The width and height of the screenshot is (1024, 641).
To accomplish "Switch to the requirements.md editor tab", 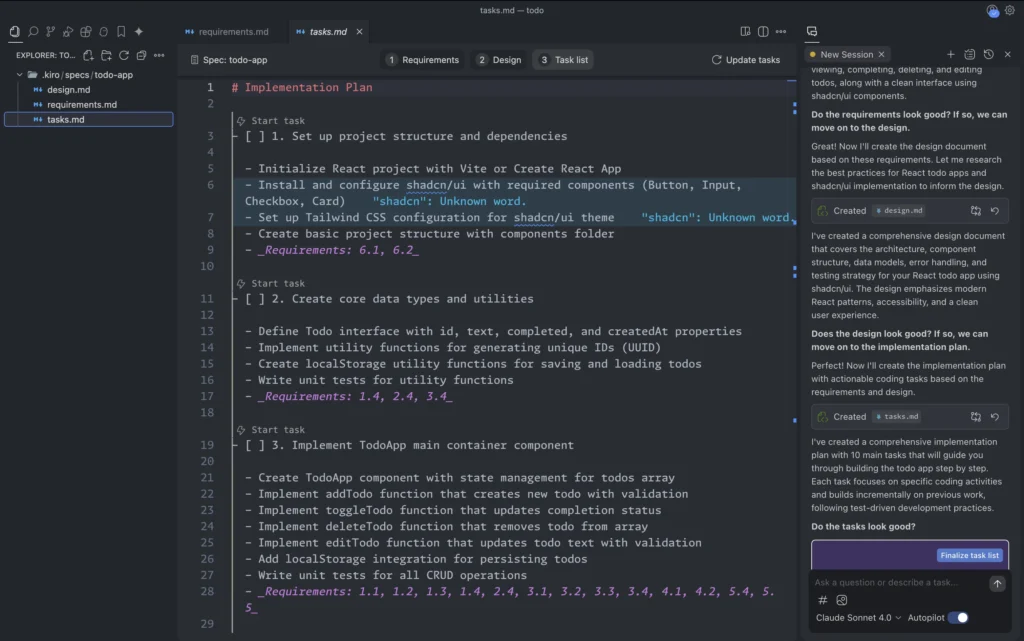I will point(227,31).
